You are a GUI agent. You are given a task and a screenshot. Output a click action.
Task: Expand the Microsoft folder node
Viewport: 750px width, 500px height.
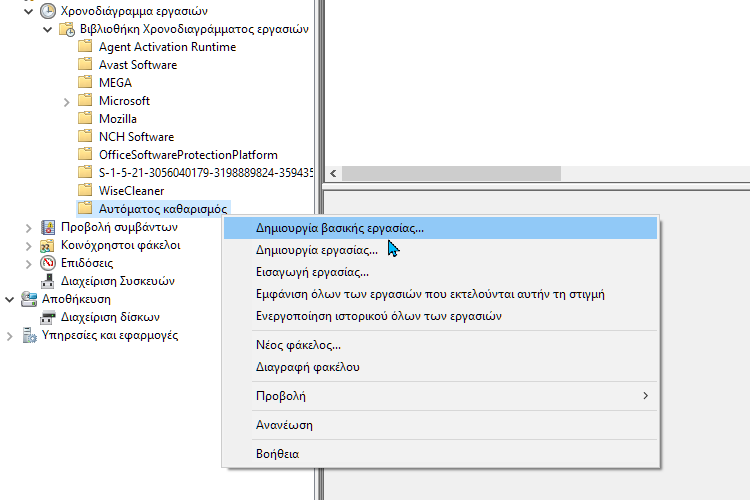(66, 101)
